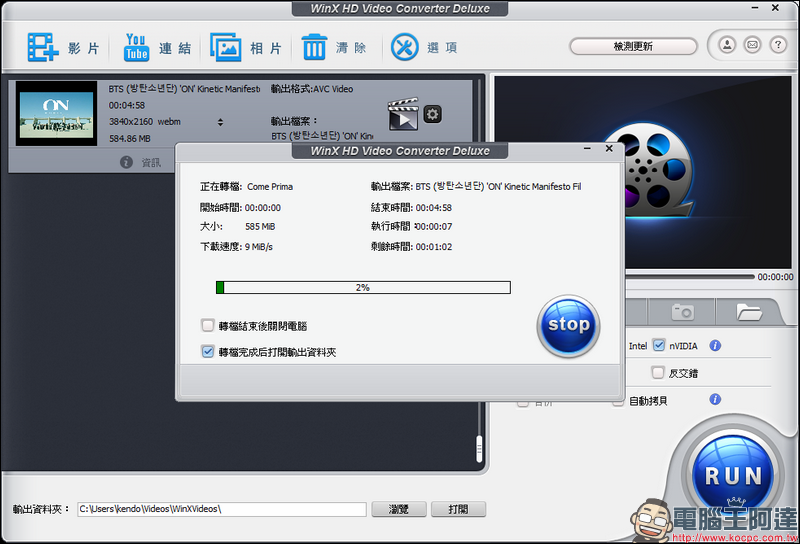Click the 打開 open folder button

coord(458,509)
